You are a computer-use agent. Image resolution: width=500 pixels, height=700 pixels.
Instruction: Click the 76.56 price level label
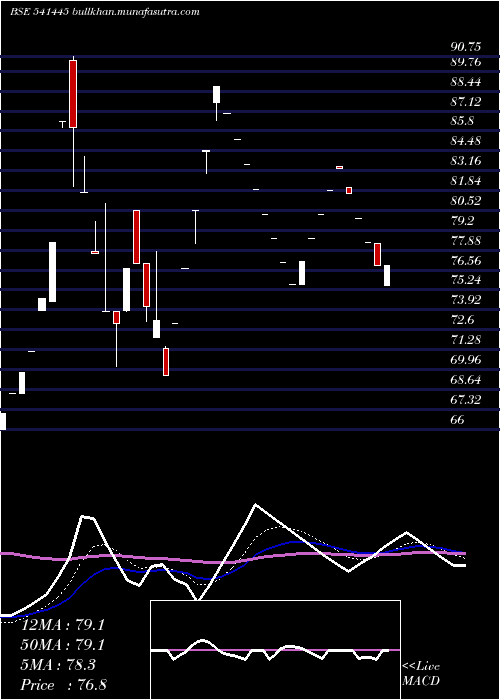466,260
